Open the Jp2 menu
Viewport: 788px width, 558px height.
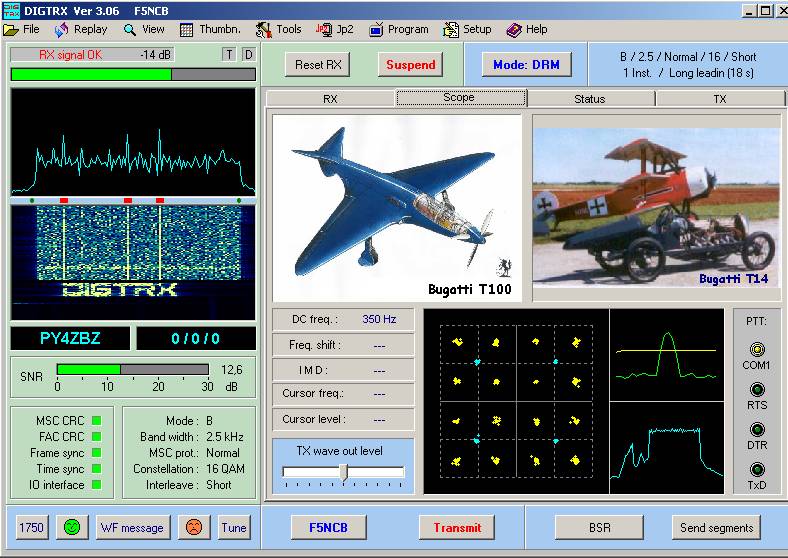335,29
